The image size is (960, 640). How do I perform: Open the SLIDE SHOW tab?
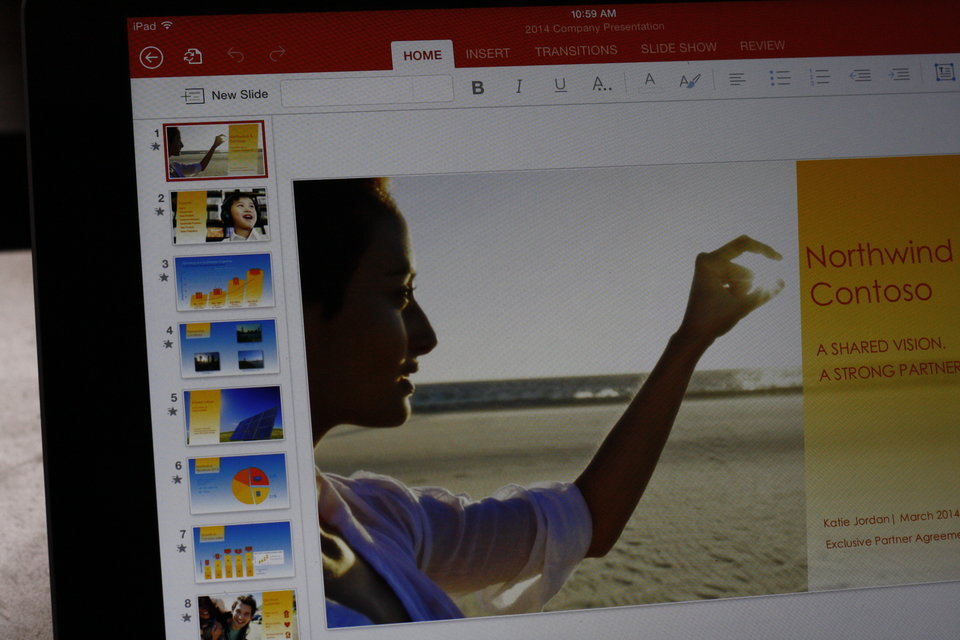678,48
